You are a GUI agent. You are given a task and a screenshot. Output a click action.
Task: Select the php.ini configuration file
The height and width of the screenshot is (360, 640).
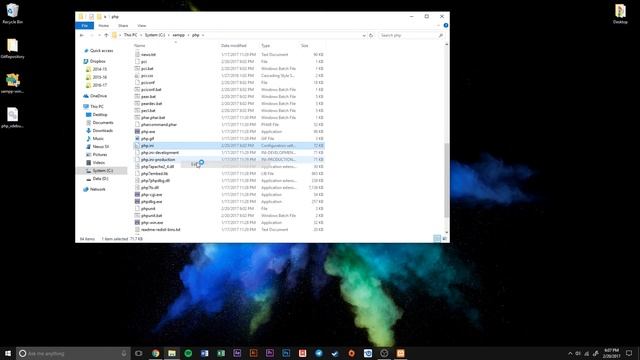click(229, 145)
